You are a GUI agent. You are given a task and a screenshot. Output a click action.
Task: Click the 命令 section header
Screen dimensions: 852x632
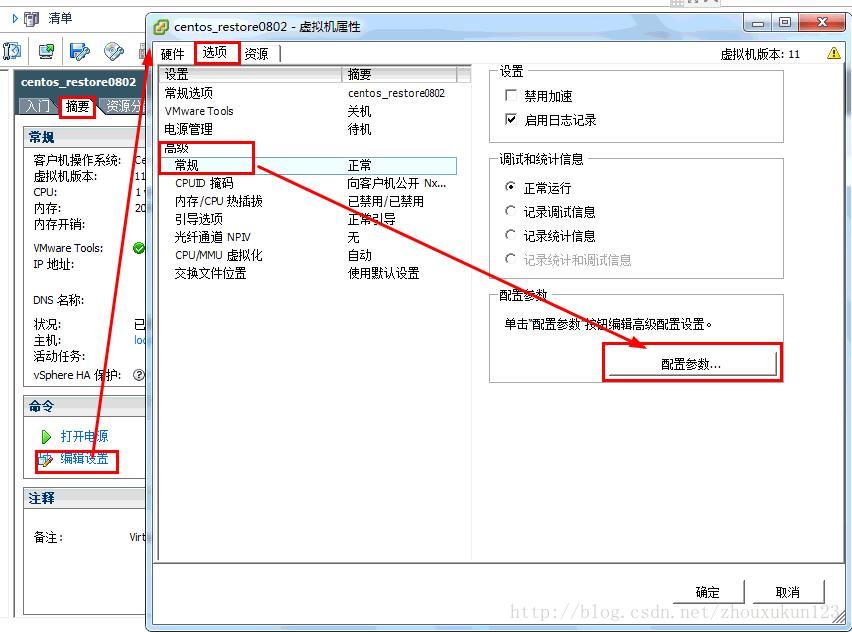pos(84,406)
